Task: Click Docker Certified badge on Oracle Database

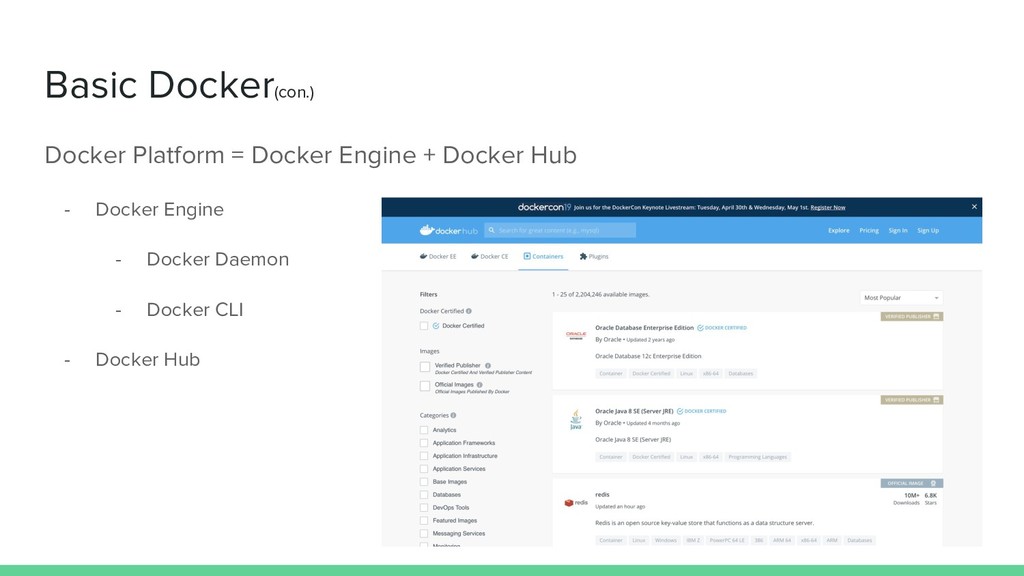Action: pos(722,328)
